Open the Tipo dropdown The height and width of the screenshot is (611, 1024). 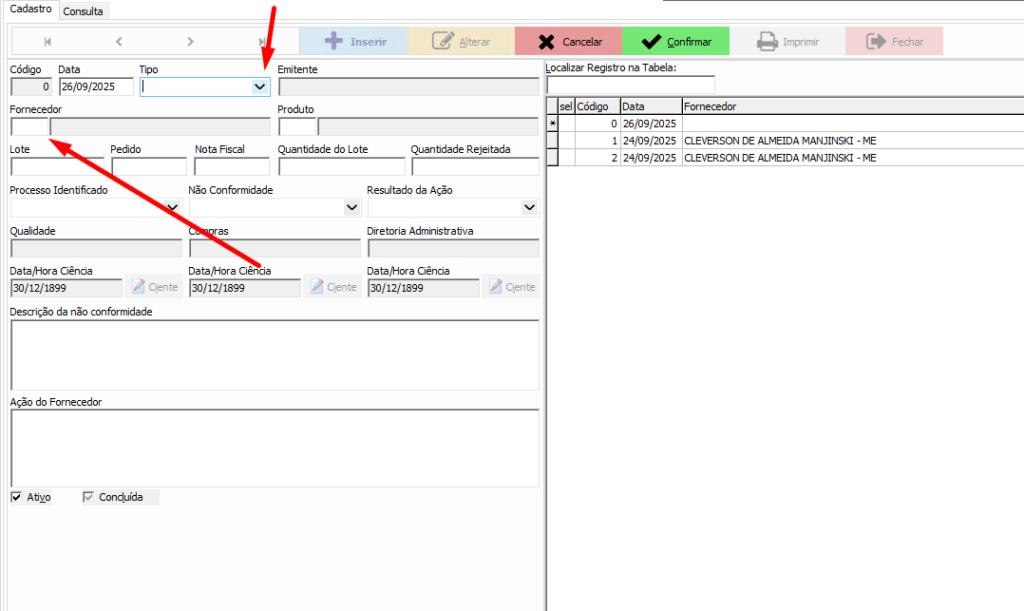coord(260,87)
